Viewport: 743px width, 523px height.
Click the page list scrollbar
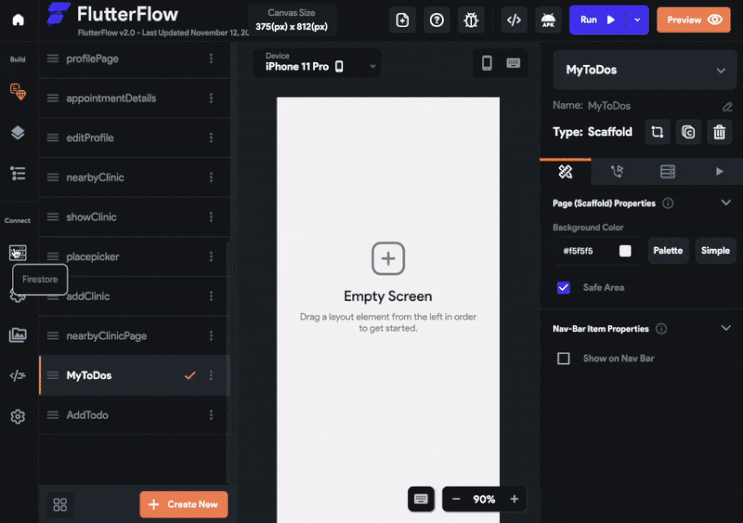click(228, 362)
